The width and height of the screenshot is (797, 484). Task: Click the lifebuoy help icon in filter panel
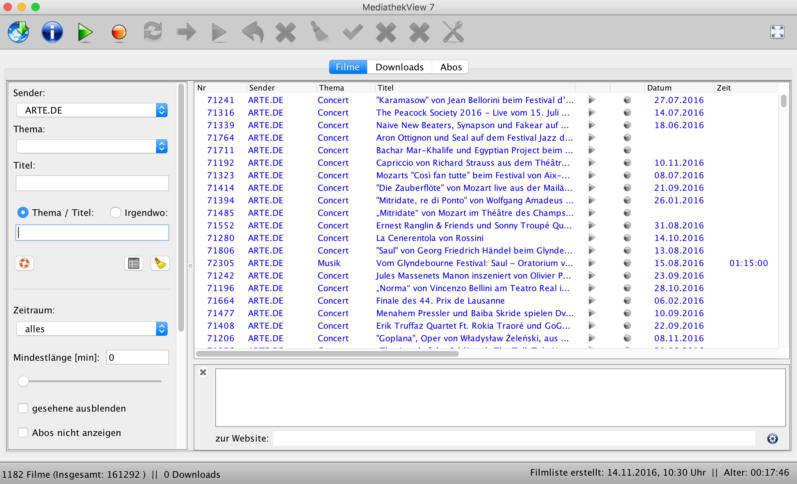[24, 263]
